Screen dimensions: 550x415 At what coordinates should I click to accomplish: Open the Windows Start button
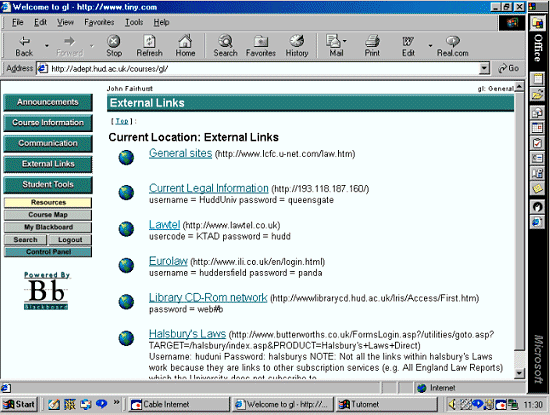click(x=19, y=404)
